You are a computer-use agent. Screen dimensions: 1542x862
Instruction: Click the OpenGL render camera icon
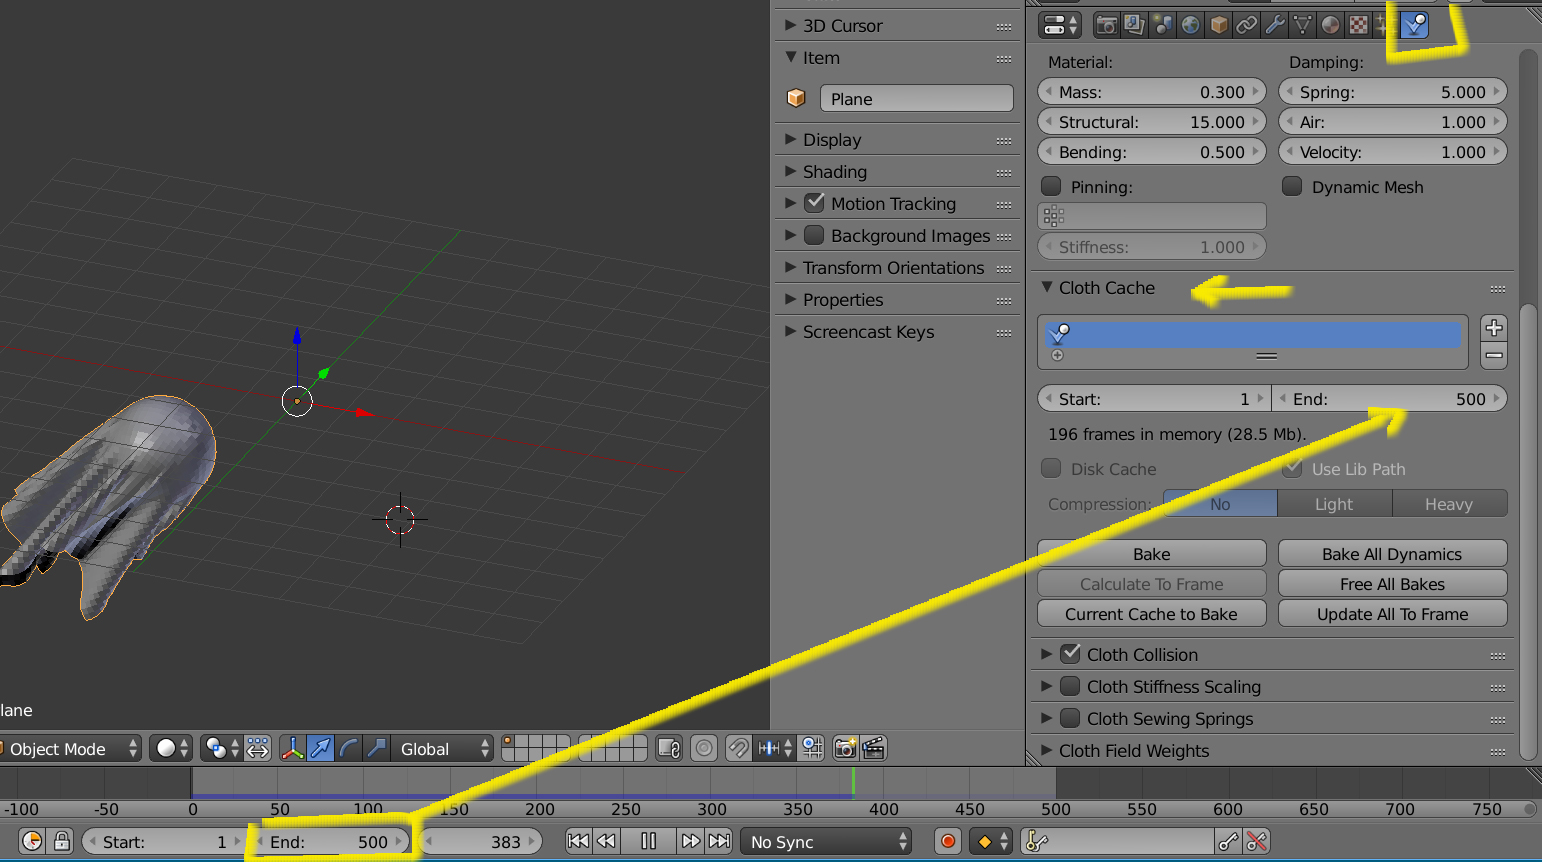point(845,748)
